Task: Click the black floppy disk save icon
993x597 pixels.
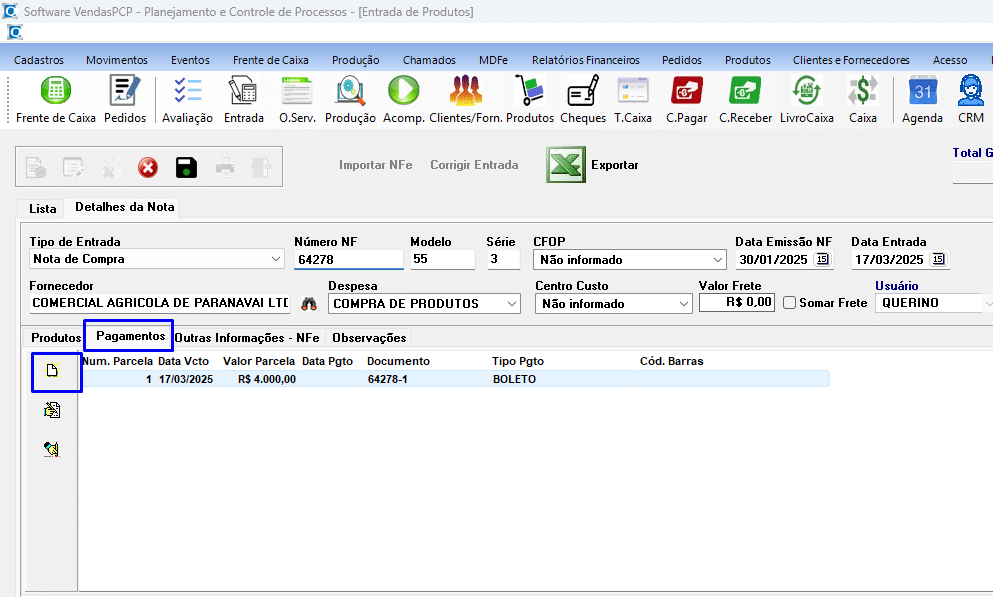Action: (186, 167)
